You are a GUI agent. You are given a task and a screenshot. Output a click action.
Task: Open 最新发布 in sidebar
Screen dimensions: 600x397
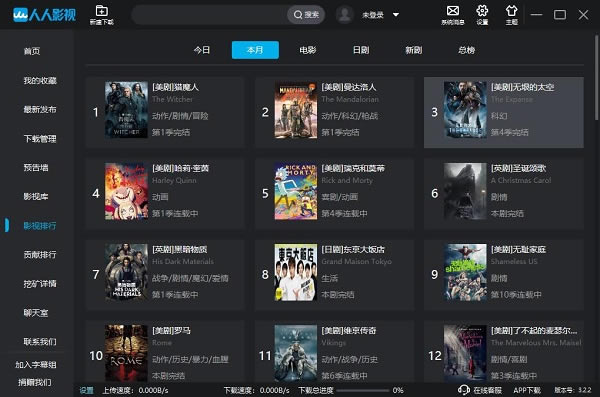pyautogui.click(x=40, y=109)
